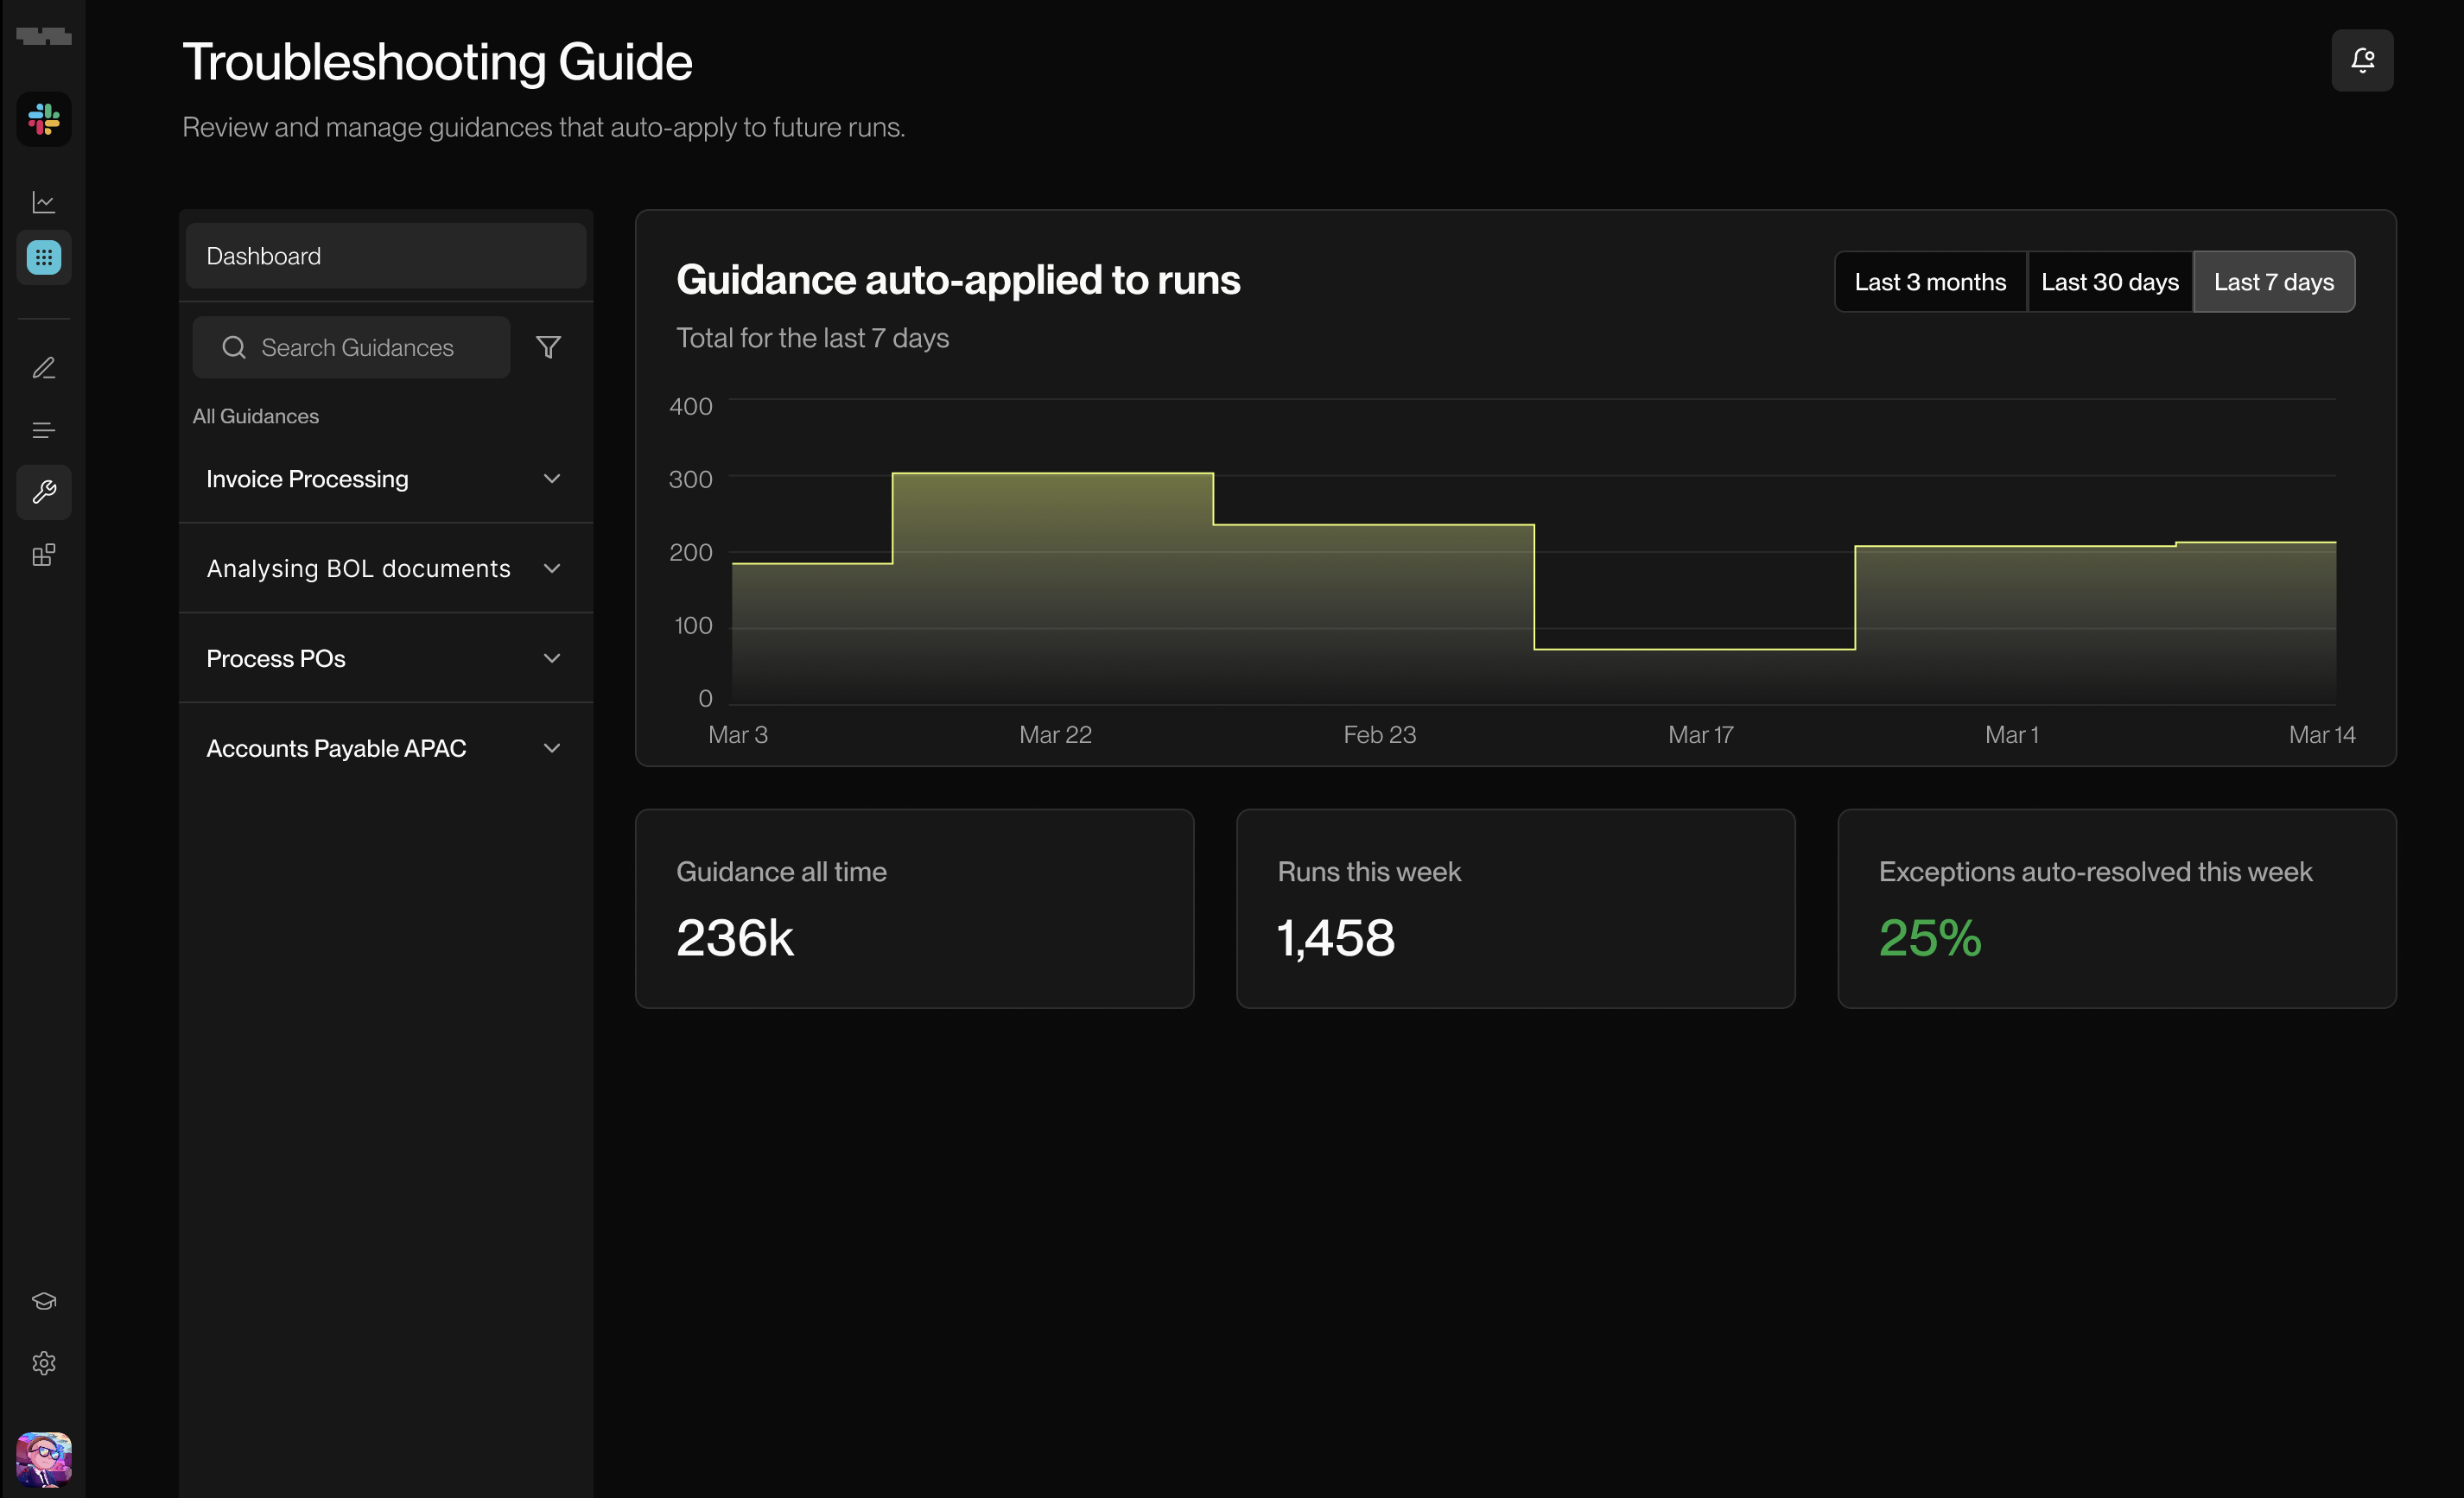Select the blue grid apps icon

tap(44, 258)
